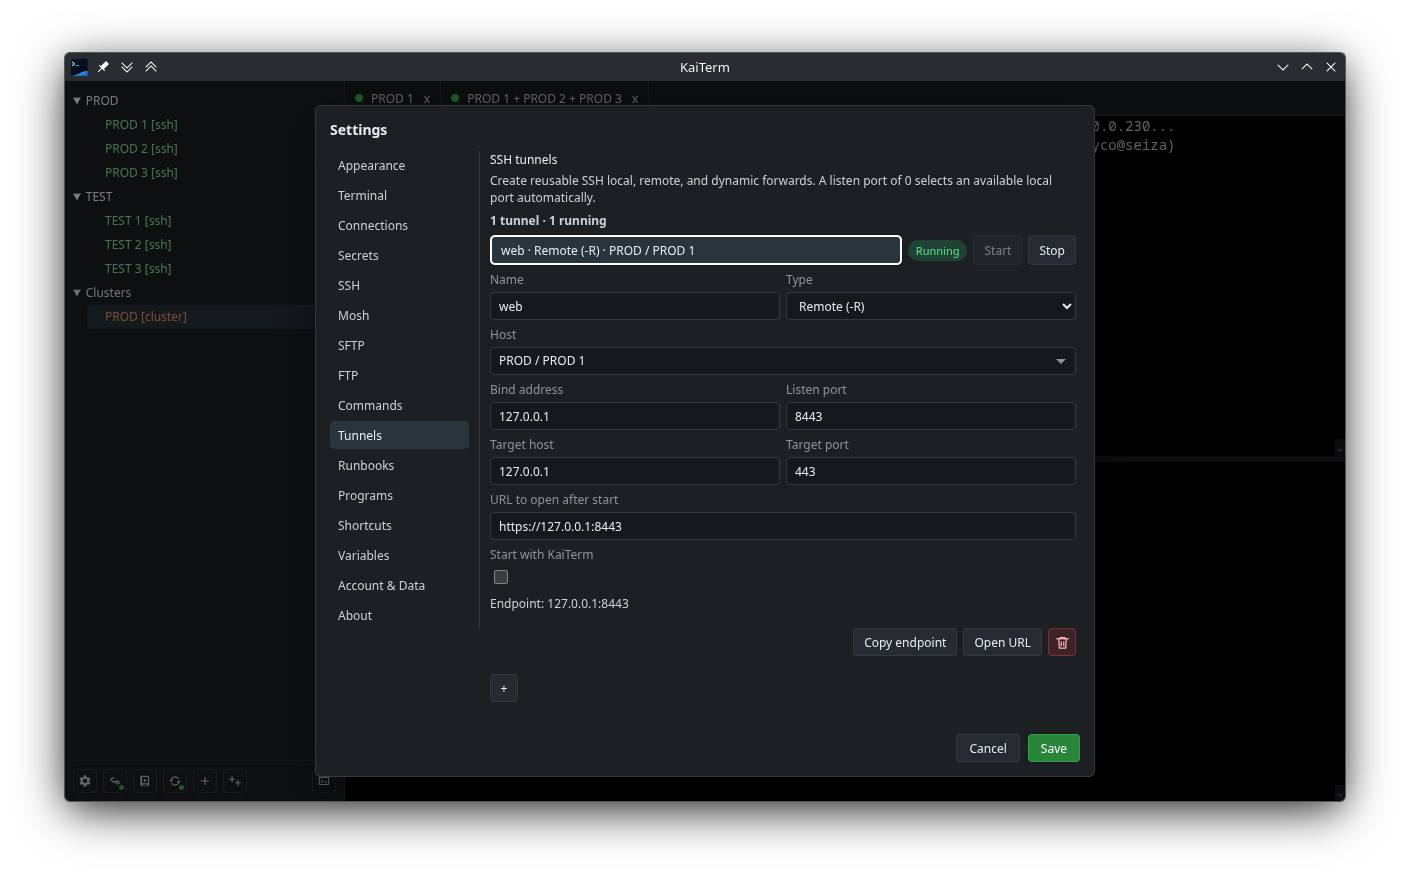Select the Tunnels settings section
This screenshot has width=1410, height=878.
point(399,435)
